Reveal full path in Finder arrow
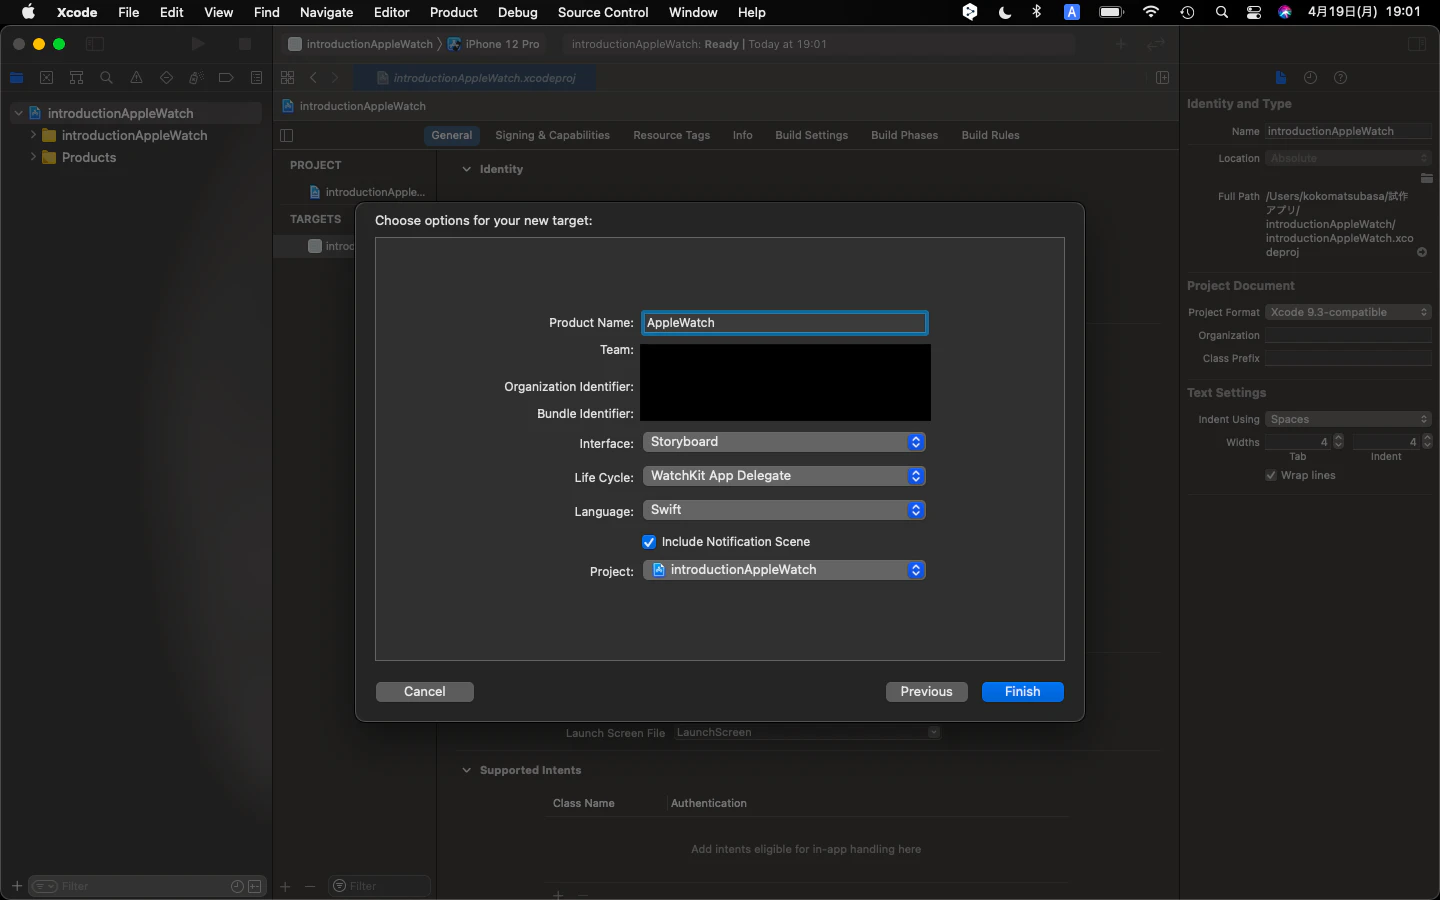The width and height of the screenshot is (1440, 900). [1422, 252]
